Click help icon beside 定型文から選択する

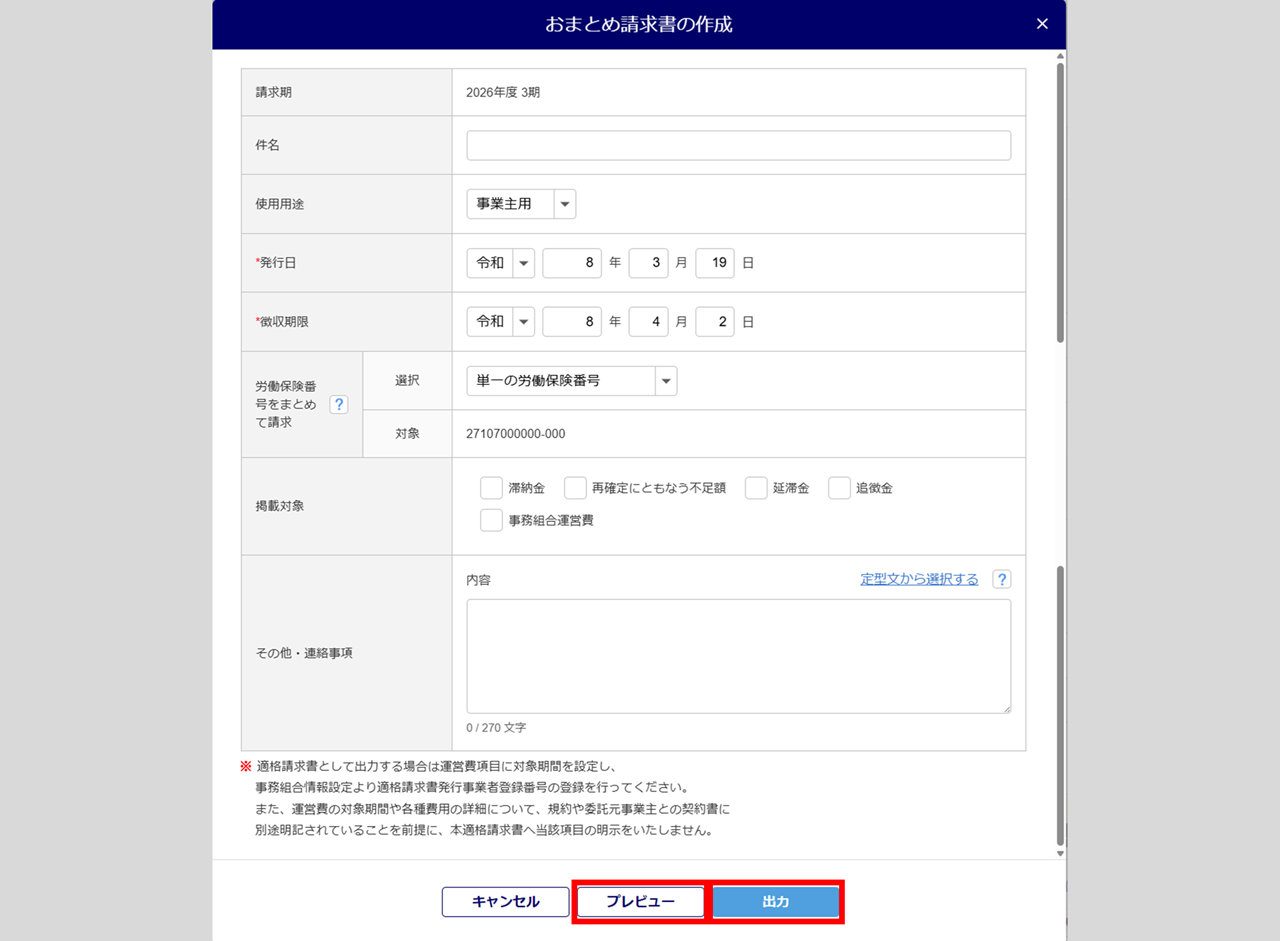pyautogui.click(x=1002, y=579)
